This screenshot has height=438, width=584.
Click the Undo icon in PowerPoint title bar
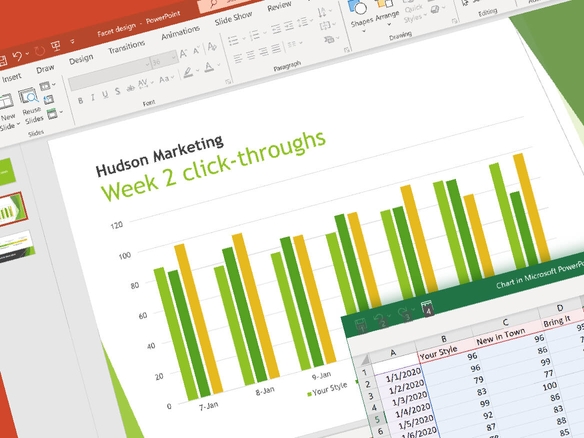(17, 57)
